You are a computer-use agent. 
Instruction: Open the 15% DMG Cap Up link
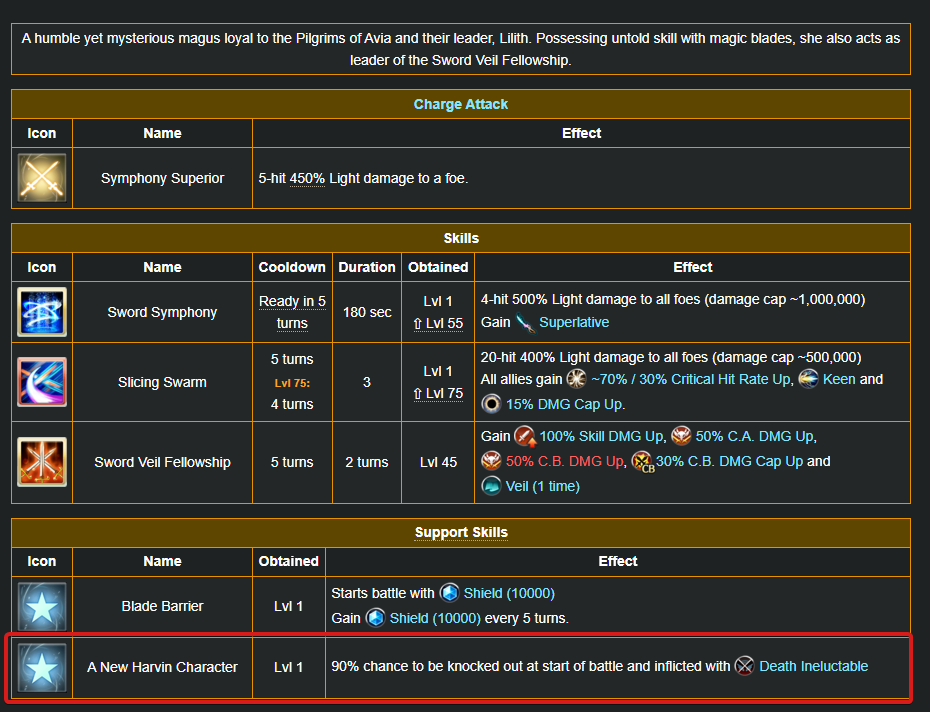[x=565, y=404]
